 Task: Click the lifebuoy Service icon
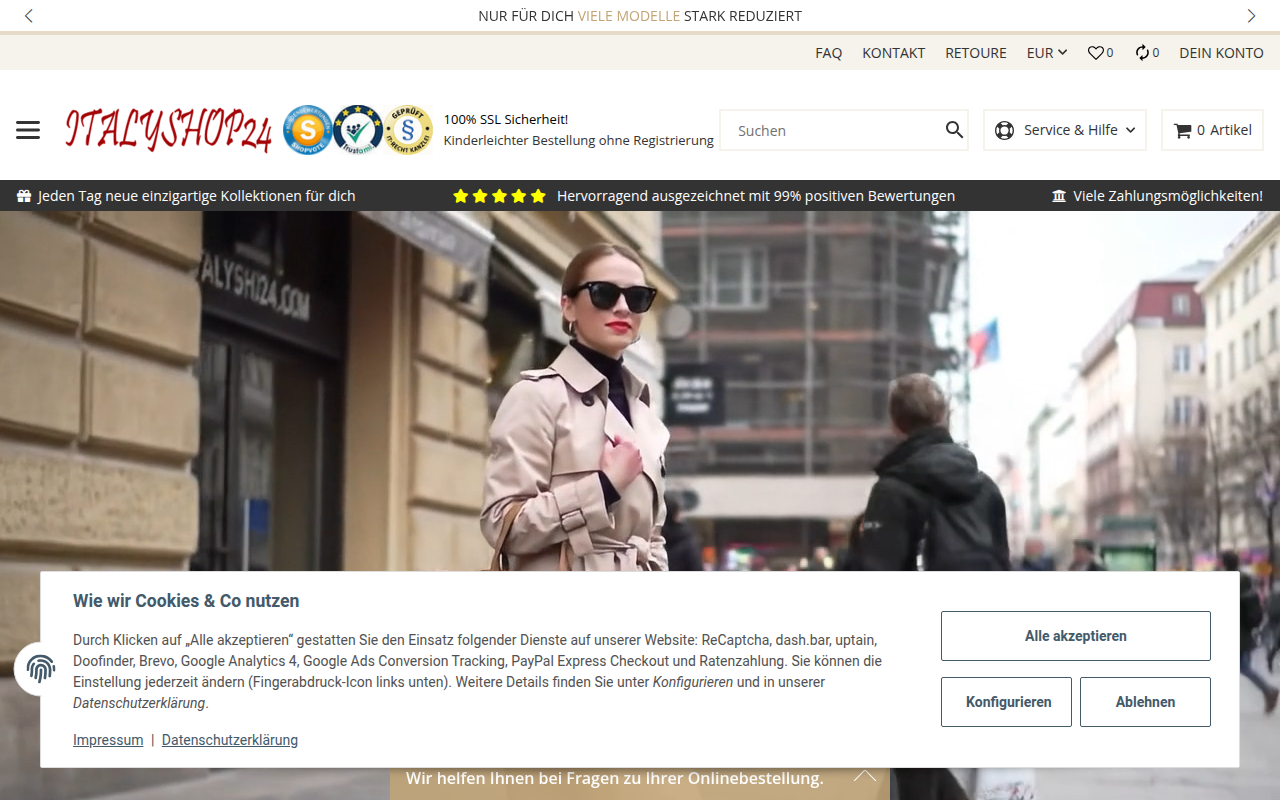tap(1005, 130)
